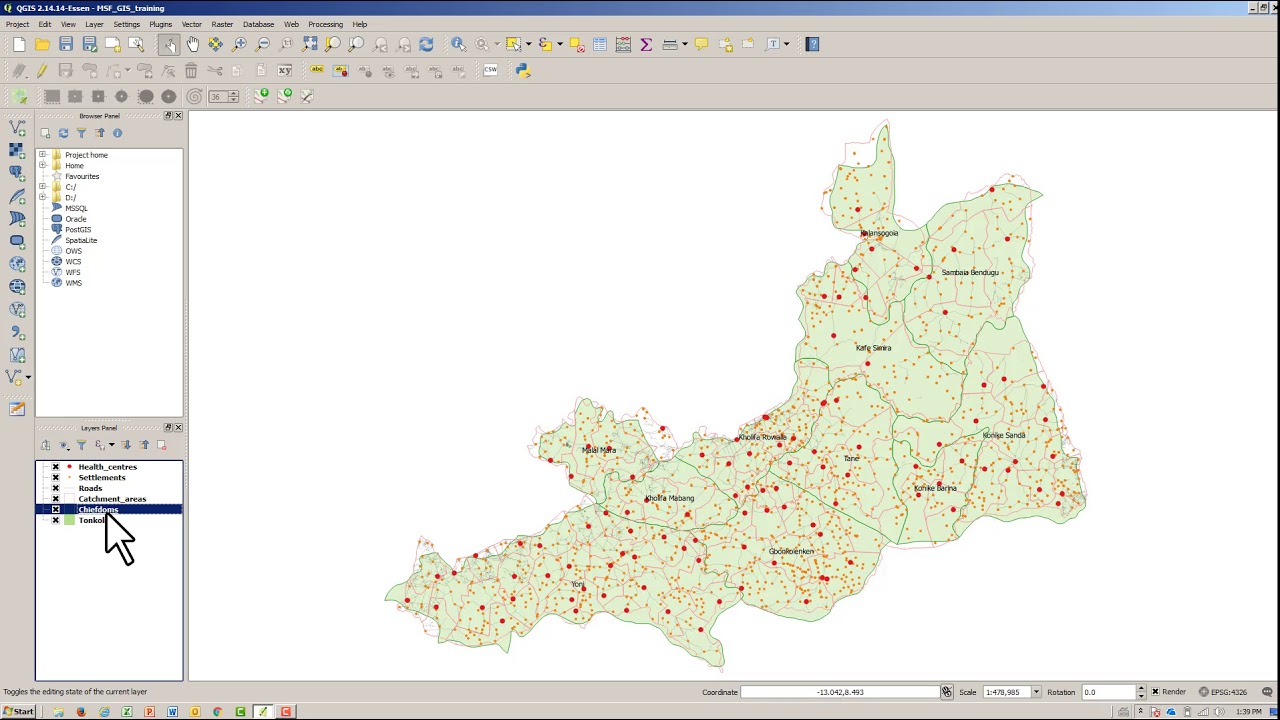Click the Tonkolili layer green color swatch
The width and height of the screenshot is (1280, 720).
point(69,521)
